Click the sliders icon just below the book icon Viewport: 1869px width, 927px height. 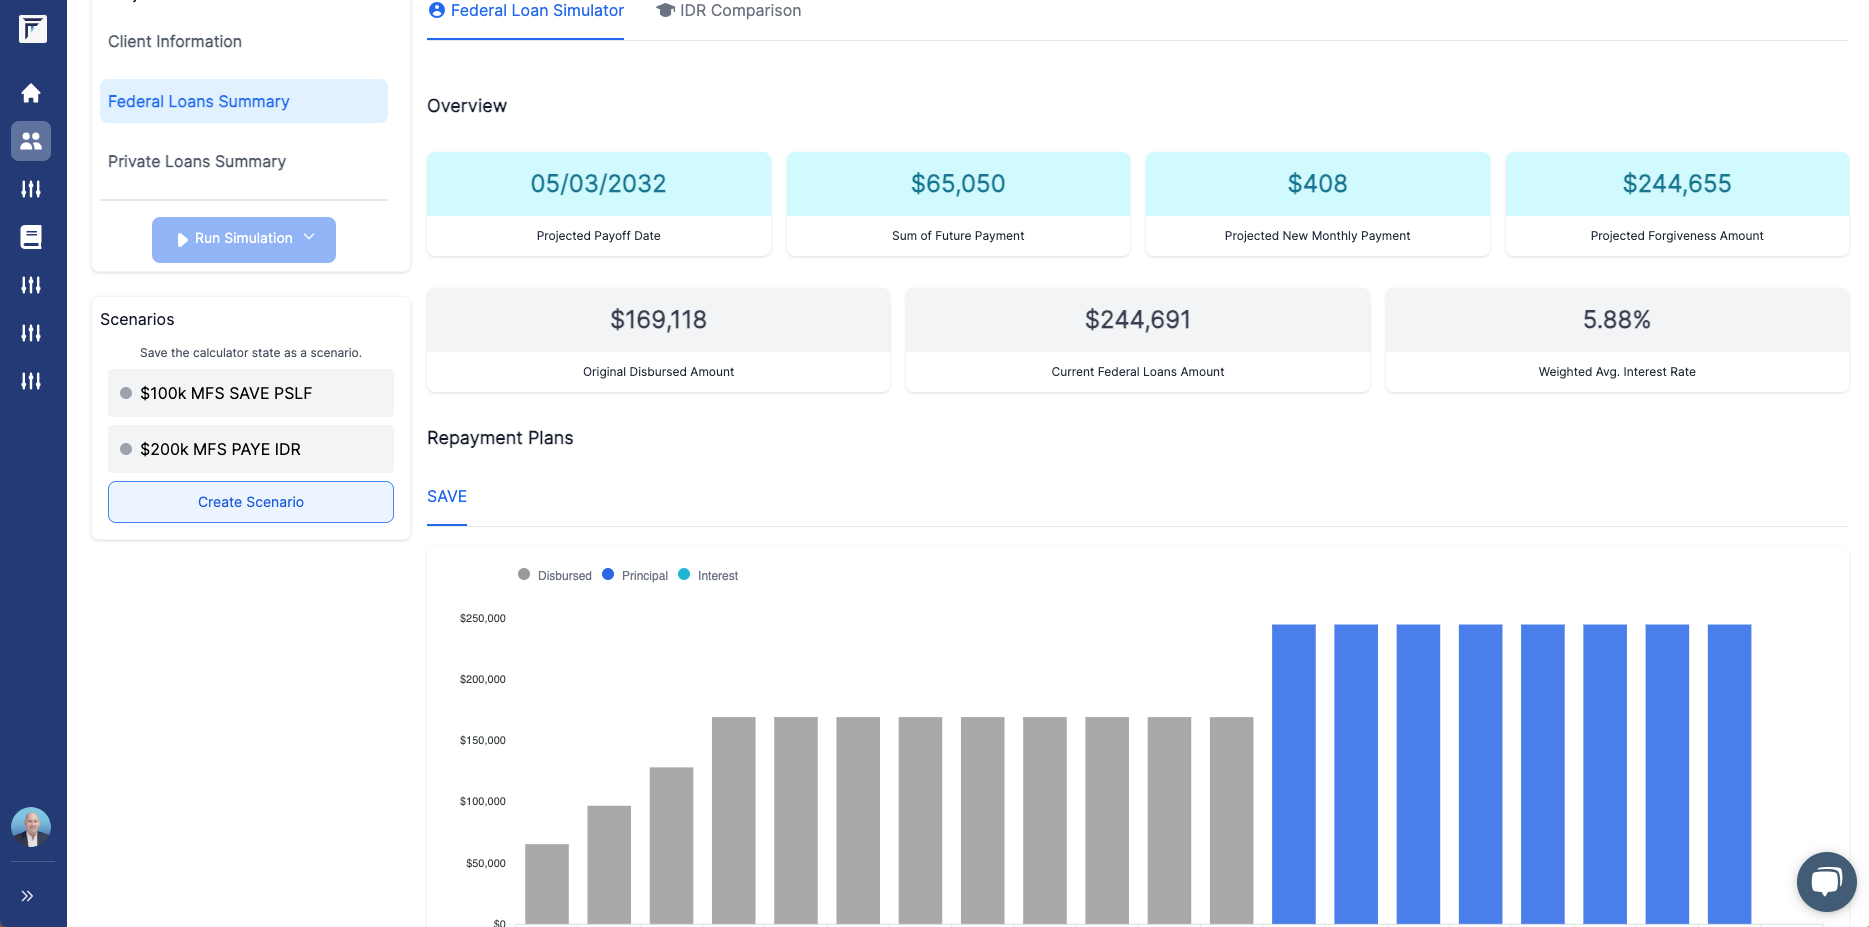click(x=31, y=285)
